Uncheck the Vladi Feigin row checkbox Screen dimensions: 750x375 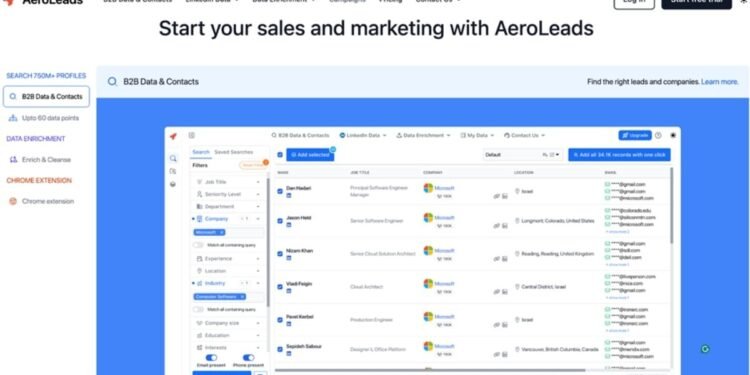[x=280, y=287]
